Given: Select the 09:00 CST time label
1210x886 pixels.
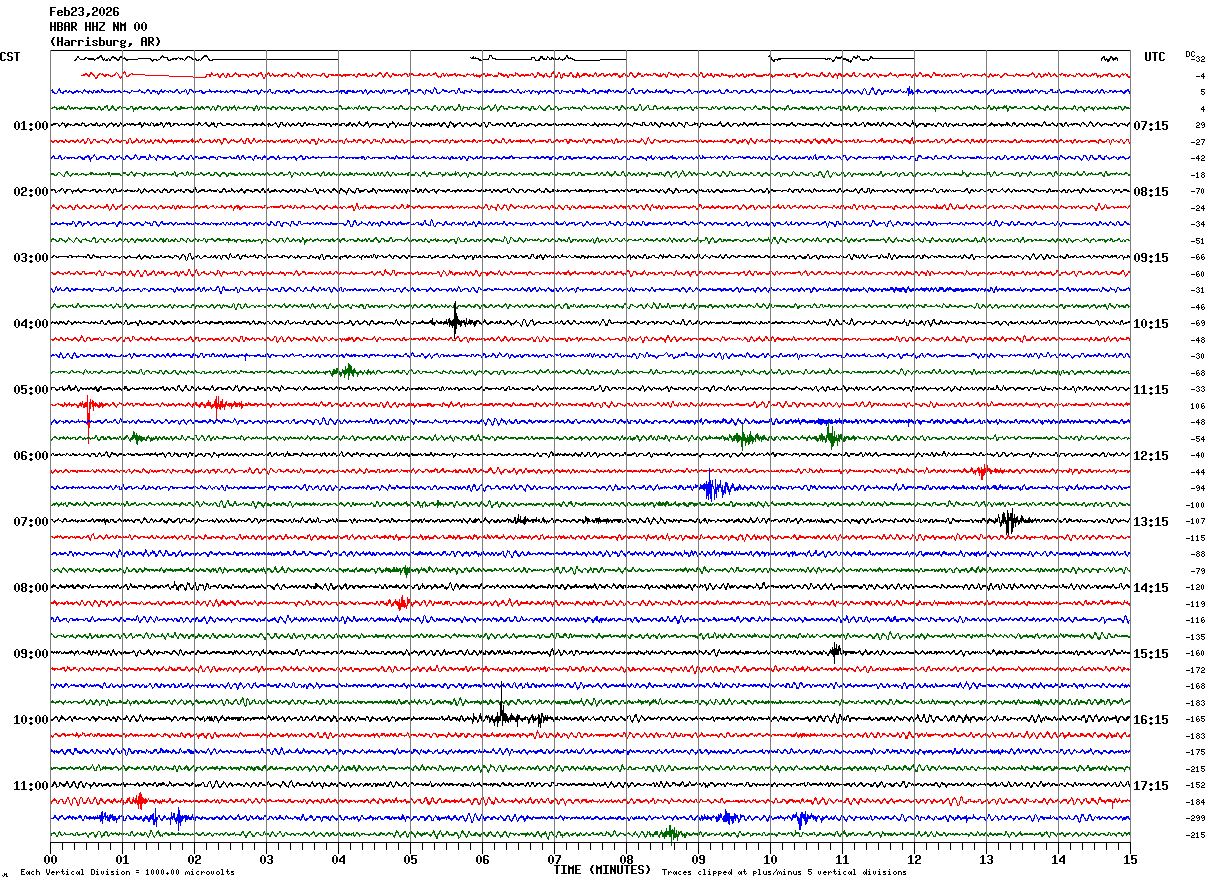Looking at the screenshot, I should tap(30, 654).
